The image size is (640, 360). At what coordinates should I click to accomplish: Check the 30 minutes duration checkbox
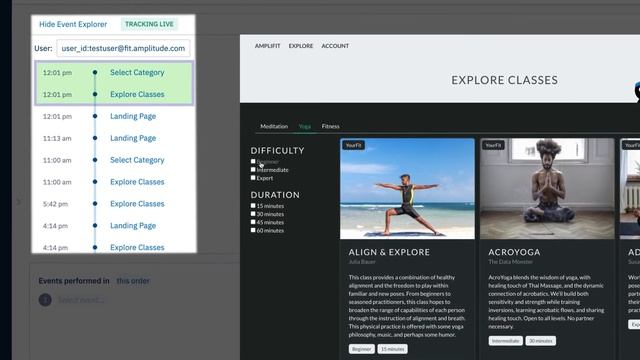point(253,213)
